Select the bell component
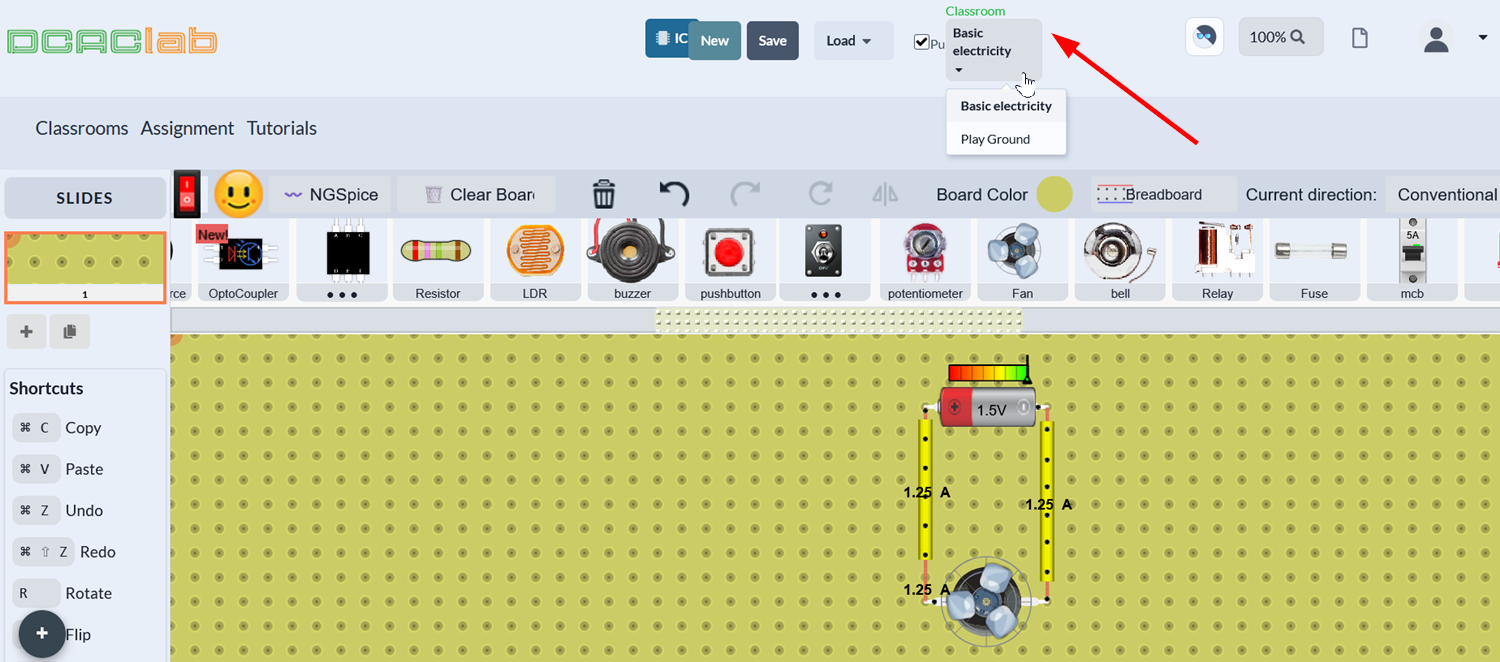The image size is (1500, 662). click(x=1120, y=262)
